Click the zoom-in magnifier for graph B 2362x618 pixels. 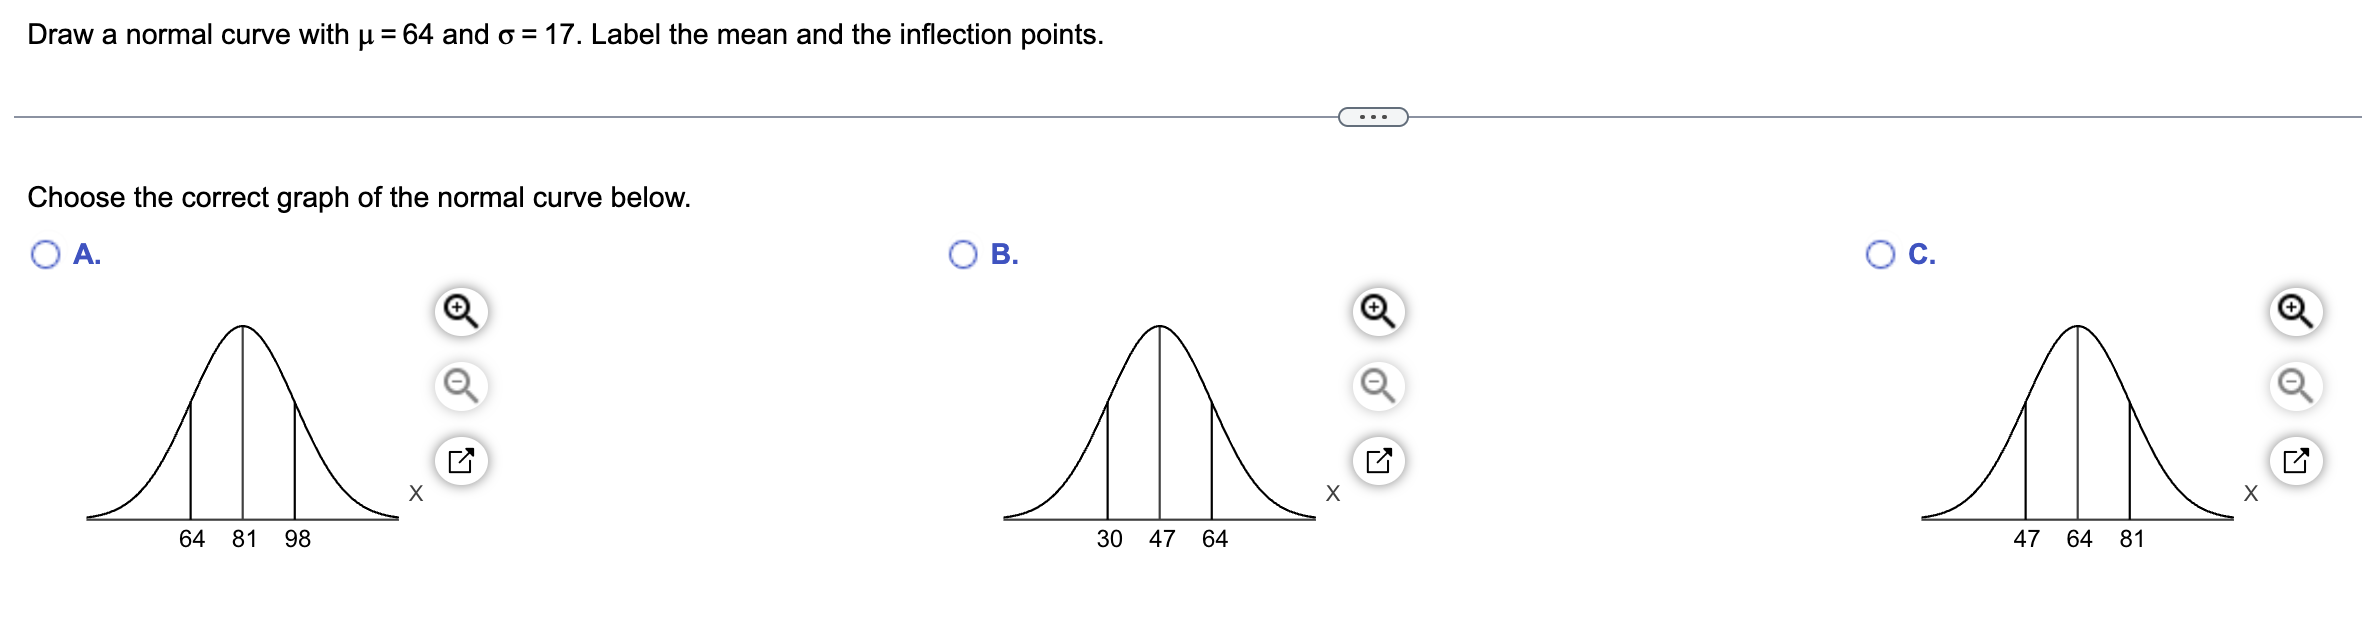pyautogui.click(x=1378, y=311)
